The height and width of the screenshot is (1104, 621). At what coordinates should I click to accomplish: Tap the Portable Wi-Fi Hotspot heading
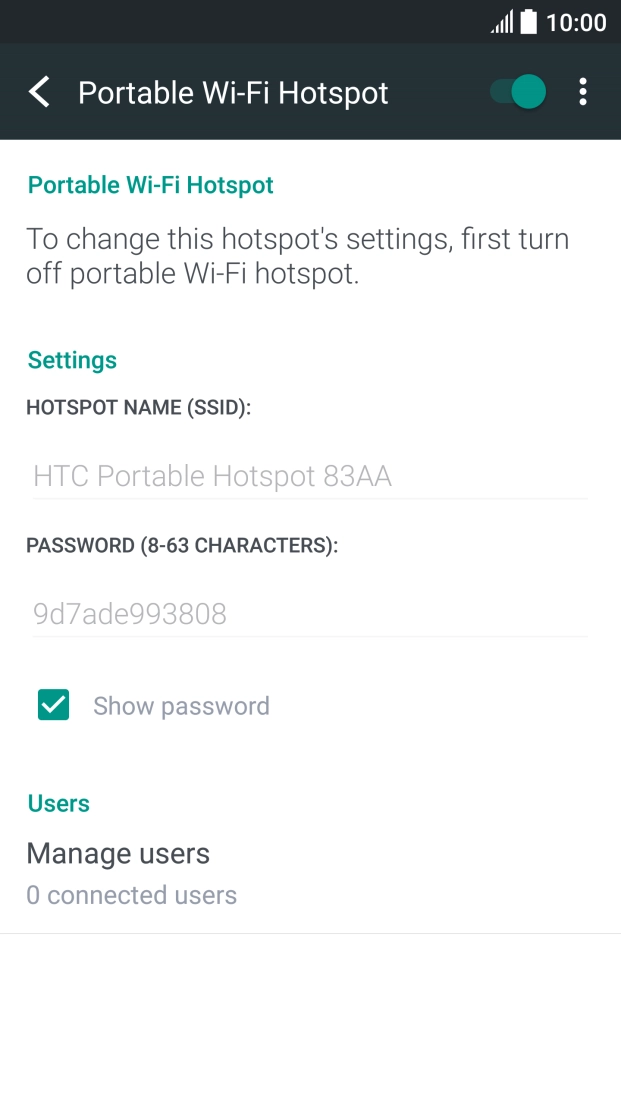pos(150,185)
